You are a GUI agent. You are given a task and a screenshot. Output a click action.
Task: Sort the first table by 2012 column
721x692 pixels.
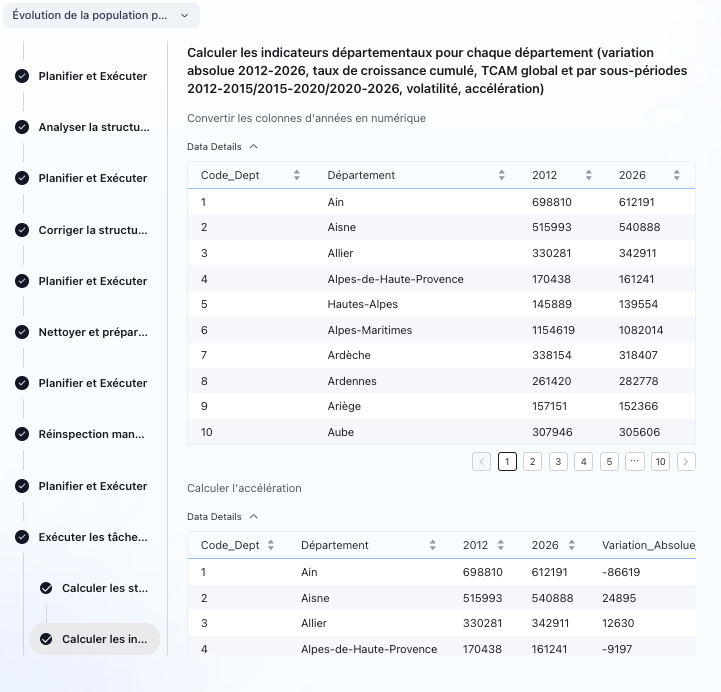pyautogui.click(x=590, y=175)
